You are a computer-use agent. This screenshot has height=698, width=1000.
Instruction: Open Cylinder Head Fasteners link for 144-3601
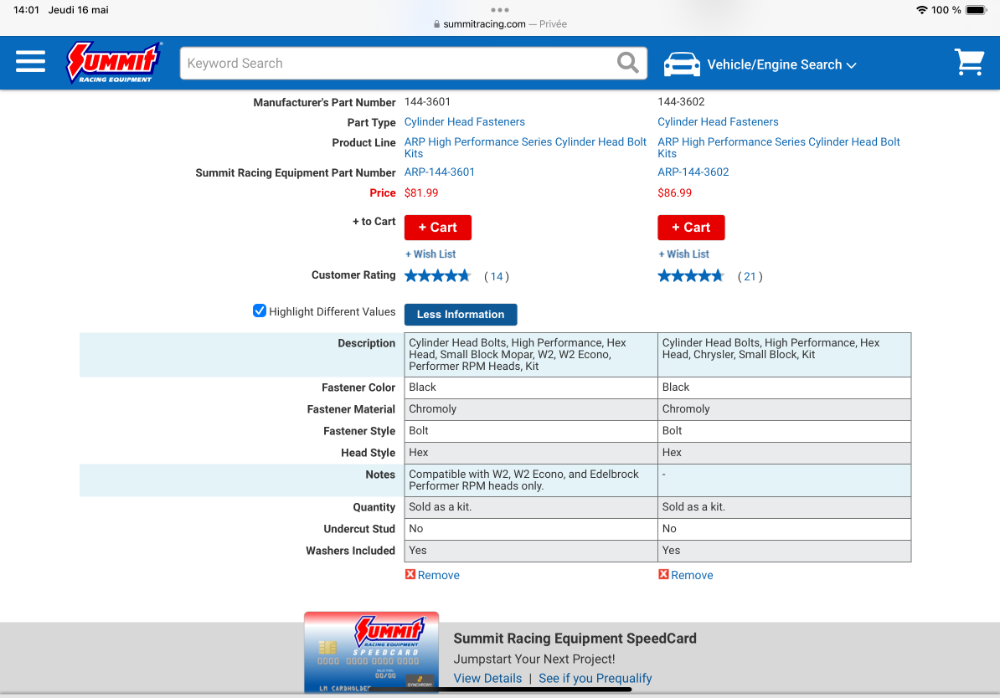tap(464, 122)
